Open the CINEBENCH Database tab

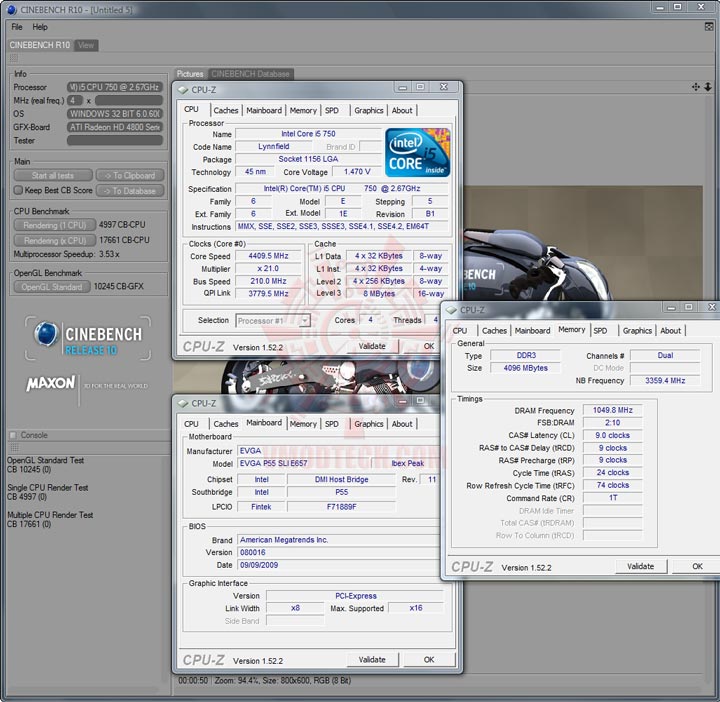[x=250, y=74]
